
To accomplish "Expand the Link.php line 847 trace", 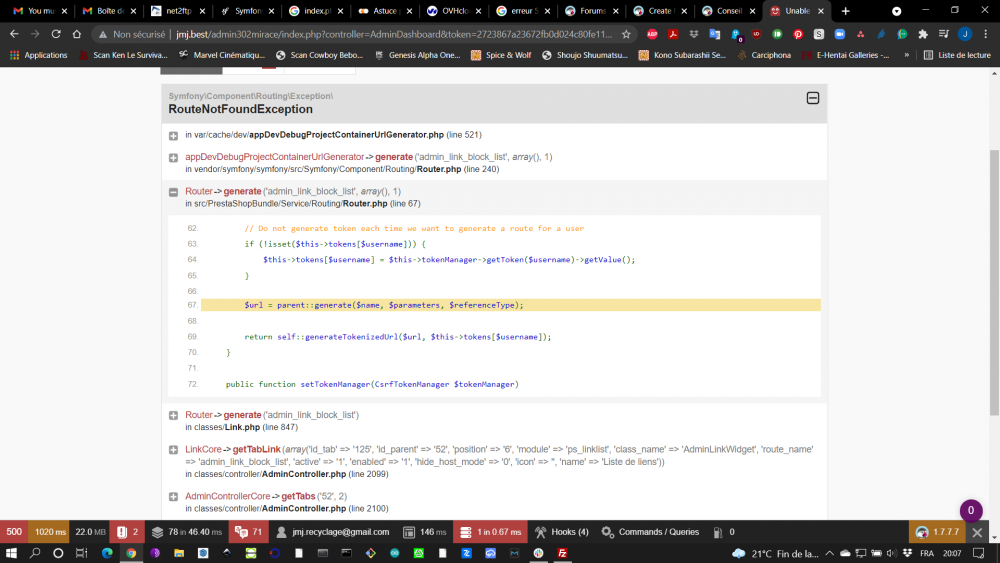I will coord(173,416).
